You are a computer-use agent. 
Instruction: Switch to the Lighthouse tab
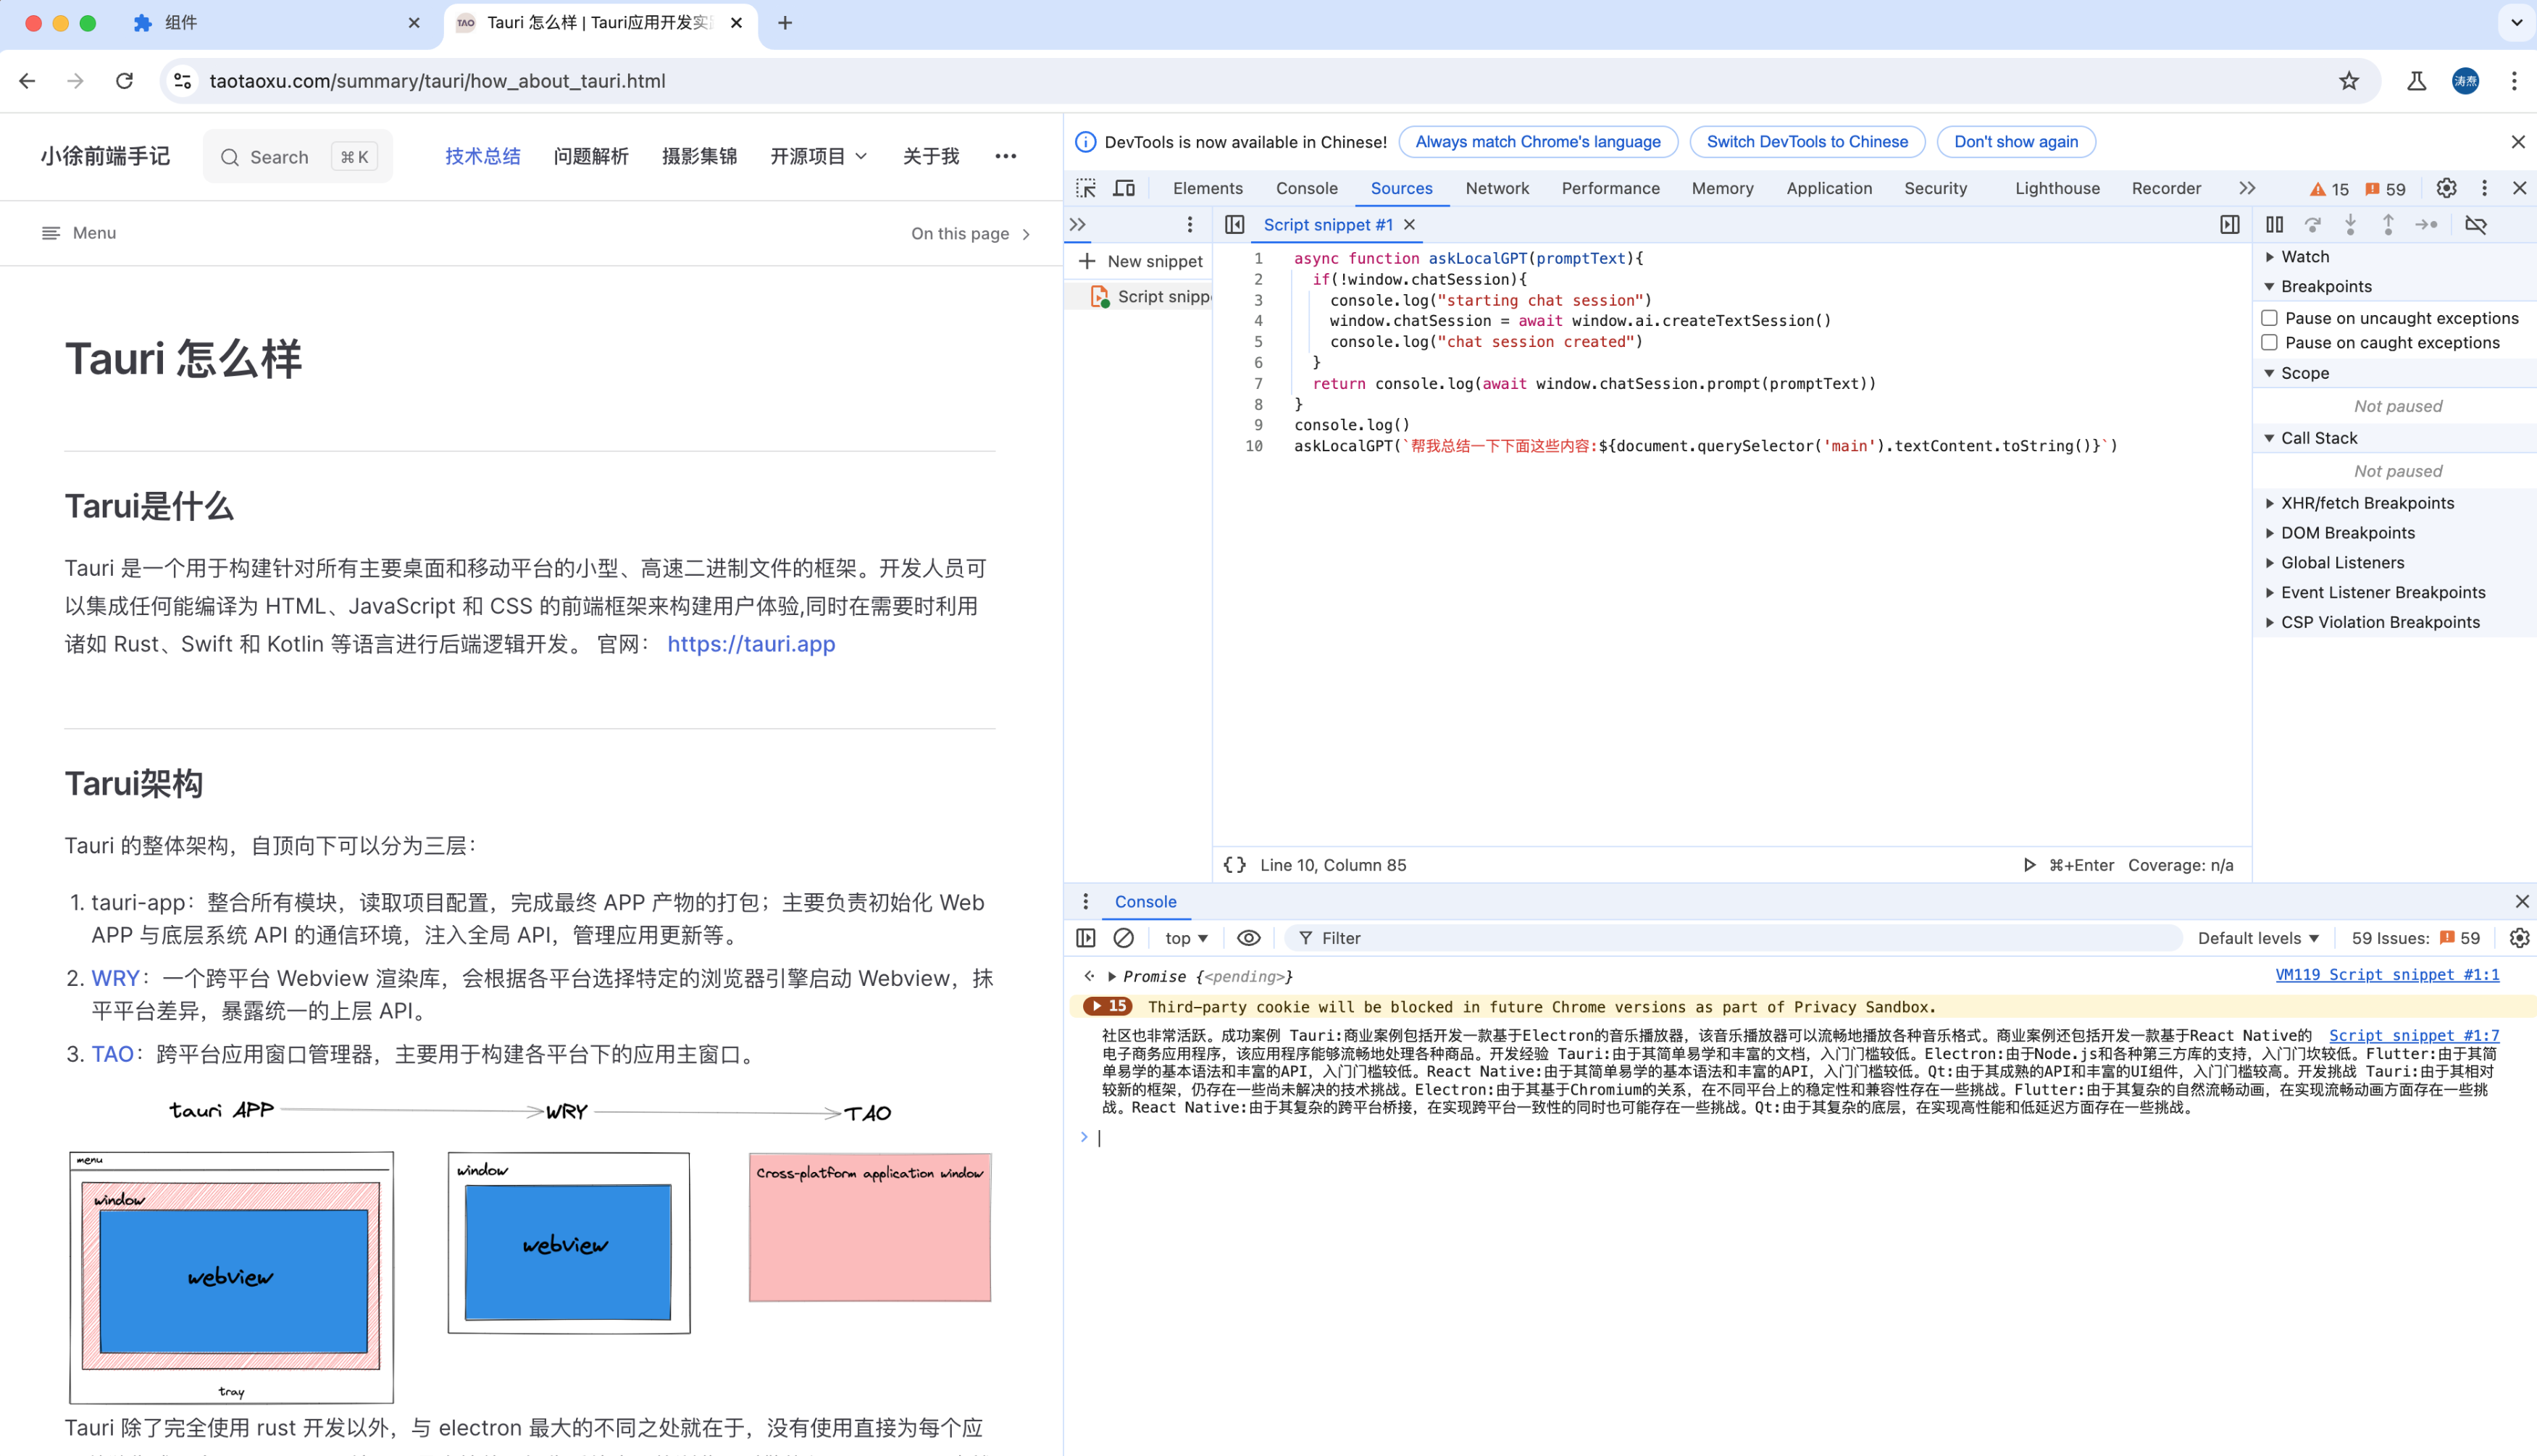pyautogui.click(x=2057, y=188)
